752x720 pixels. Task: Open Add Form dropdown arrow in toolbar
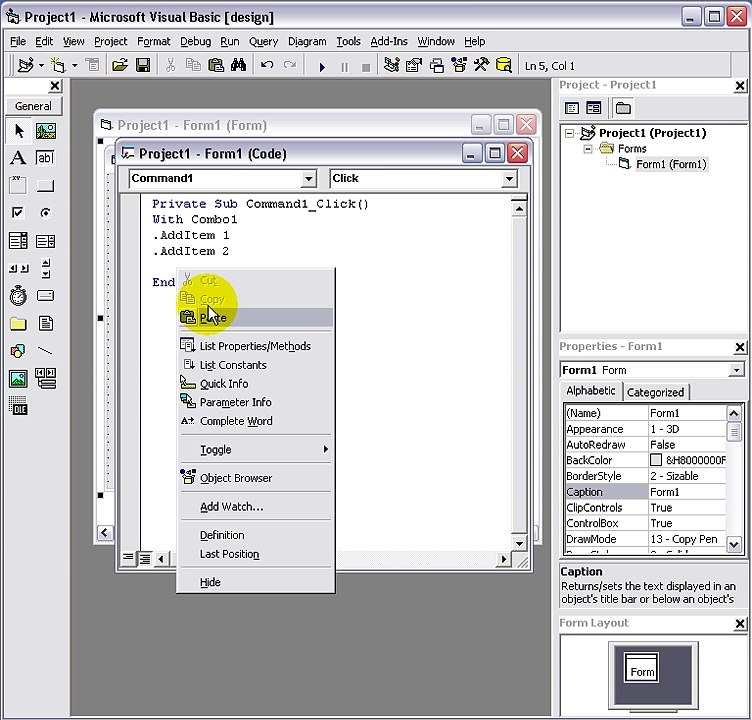point(75,65)
